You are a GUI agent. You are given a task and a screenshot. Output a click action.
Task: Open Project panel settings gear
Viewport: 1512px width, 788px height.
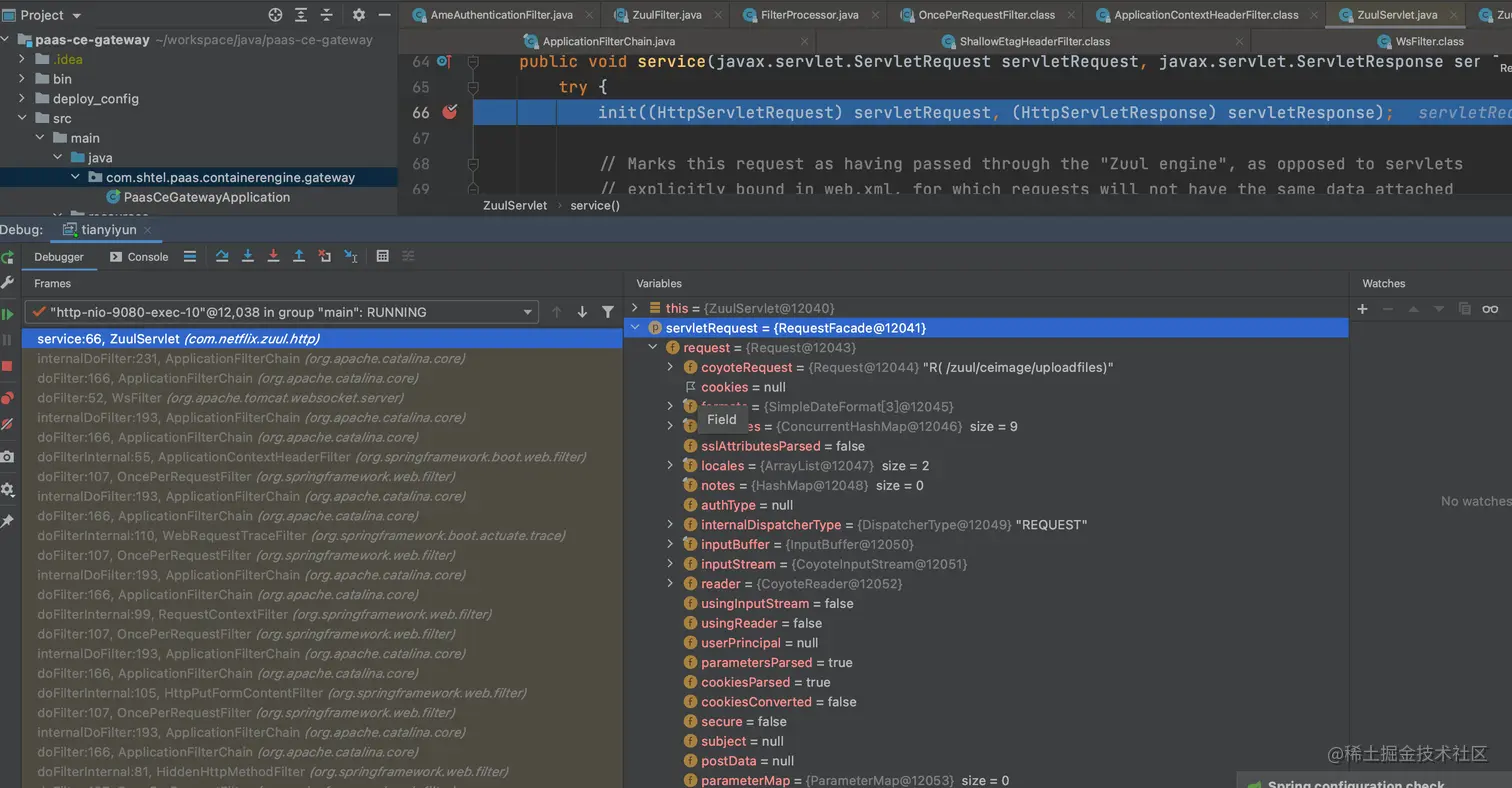359,15
